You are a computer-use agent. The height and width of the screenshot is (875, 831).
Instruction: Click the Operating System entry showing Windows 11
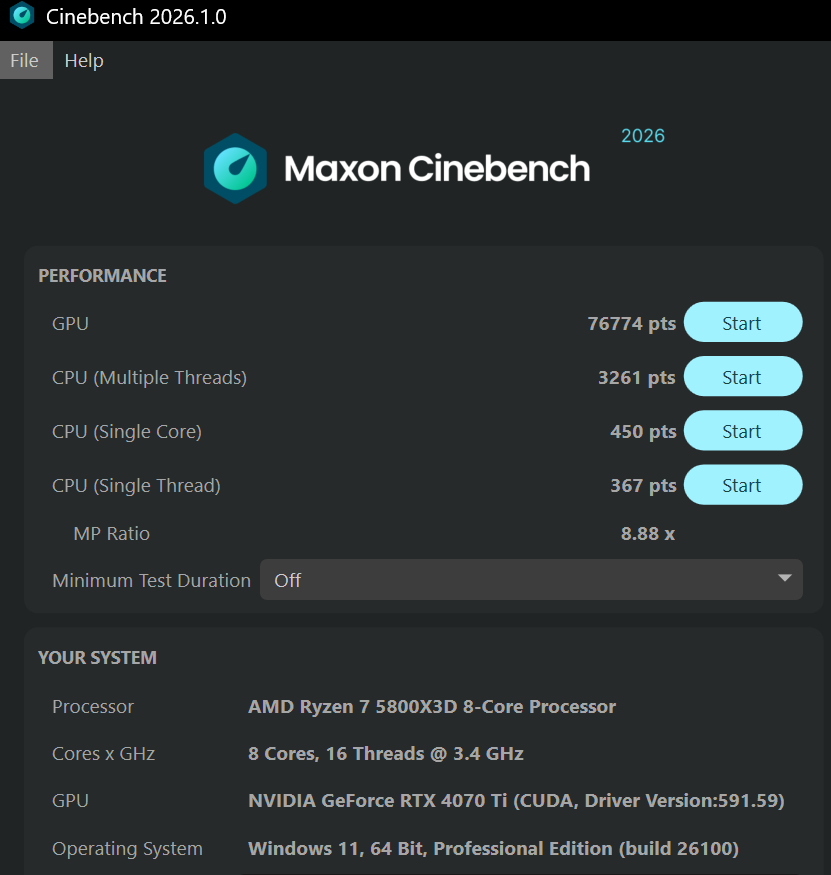point(495,848)
